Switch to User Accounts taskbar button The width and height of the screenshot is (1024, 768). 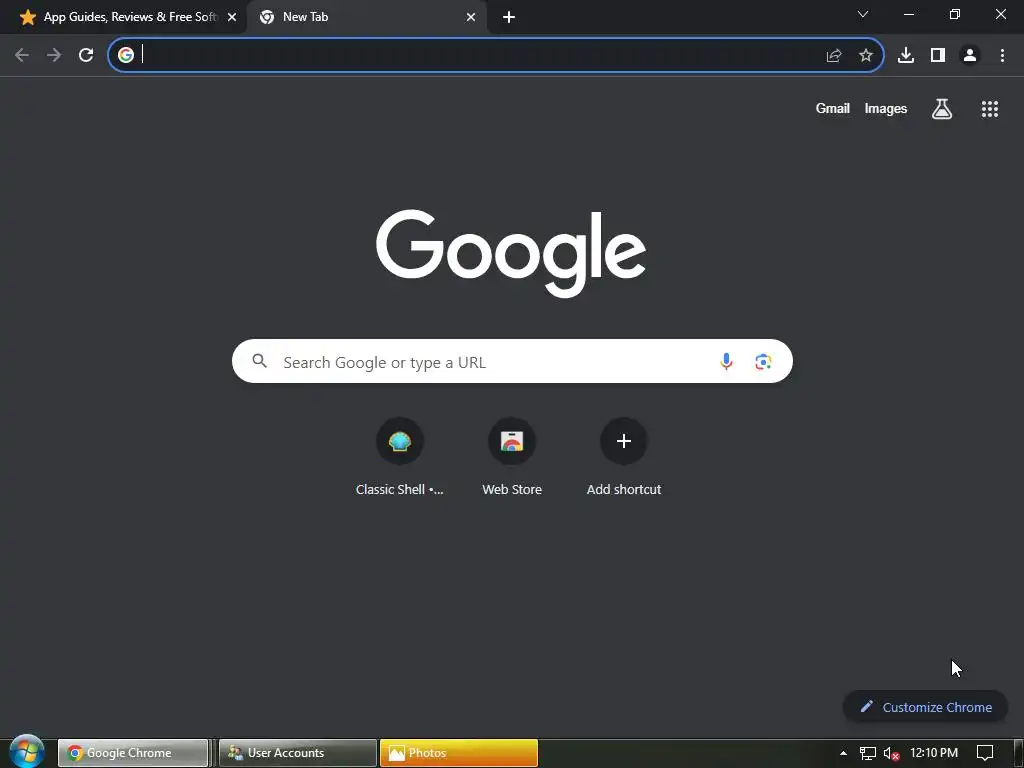[297, 753]
